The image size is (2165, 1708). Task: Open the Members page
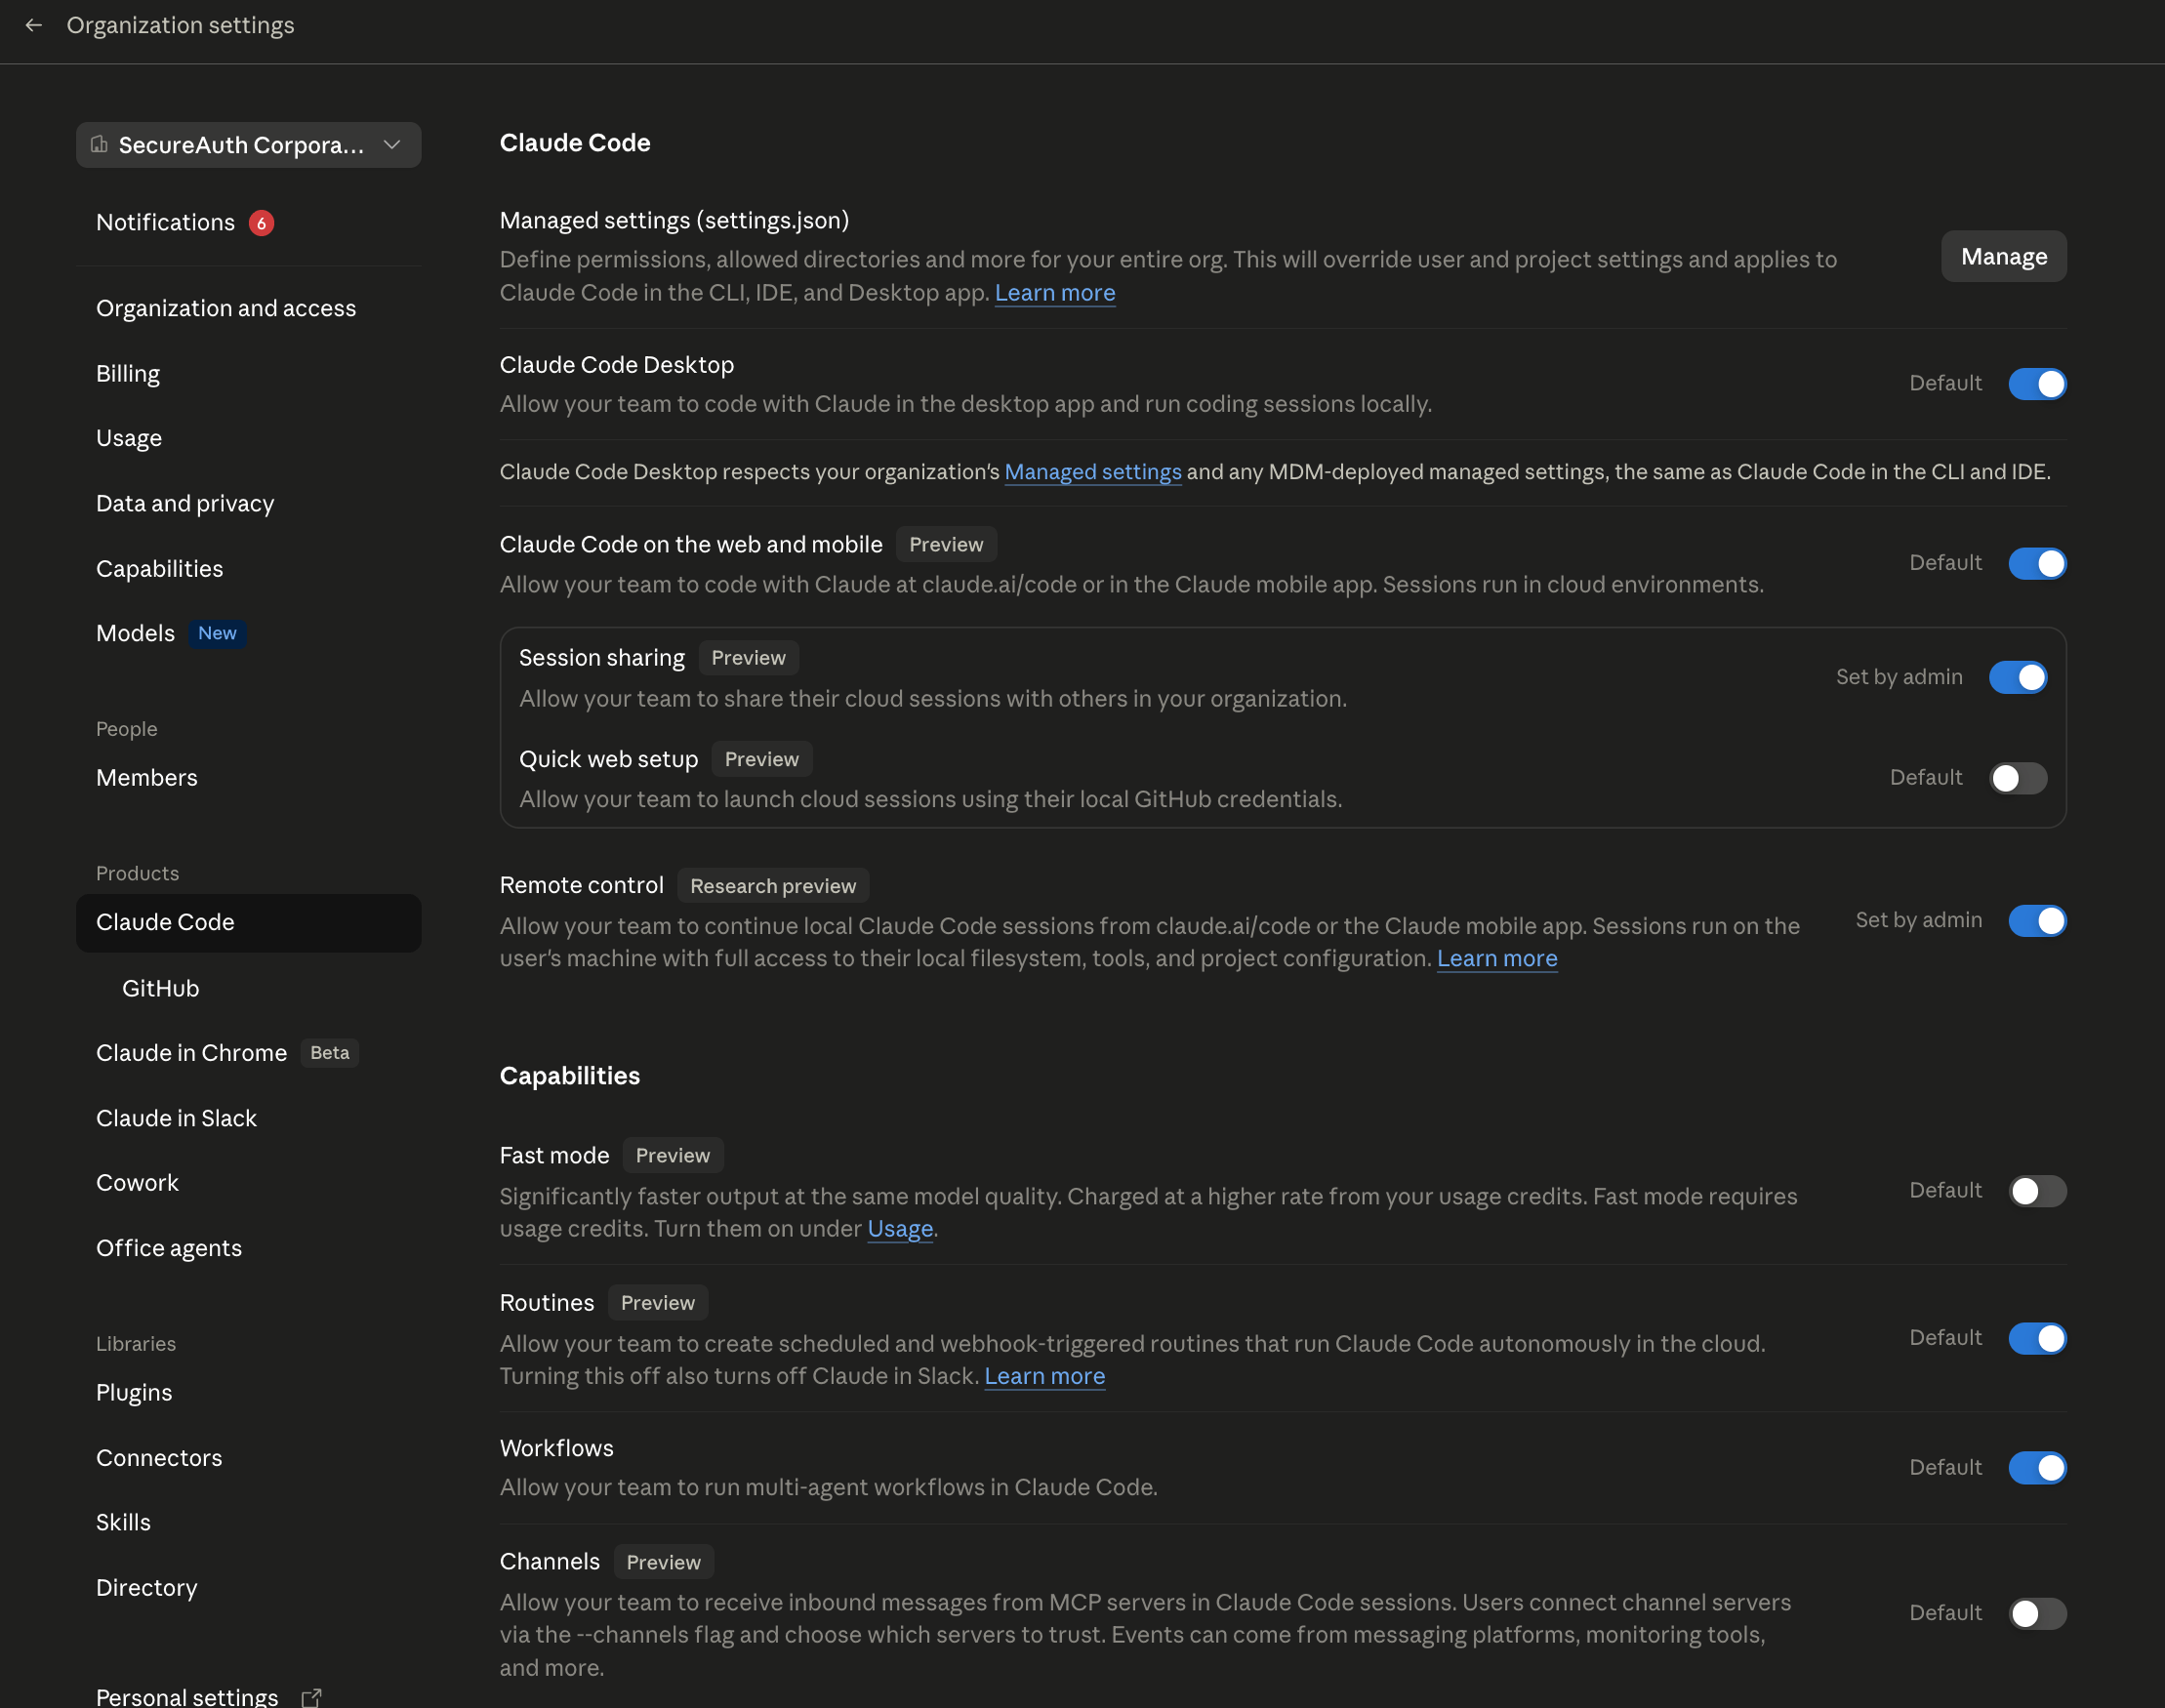(248, 777)
